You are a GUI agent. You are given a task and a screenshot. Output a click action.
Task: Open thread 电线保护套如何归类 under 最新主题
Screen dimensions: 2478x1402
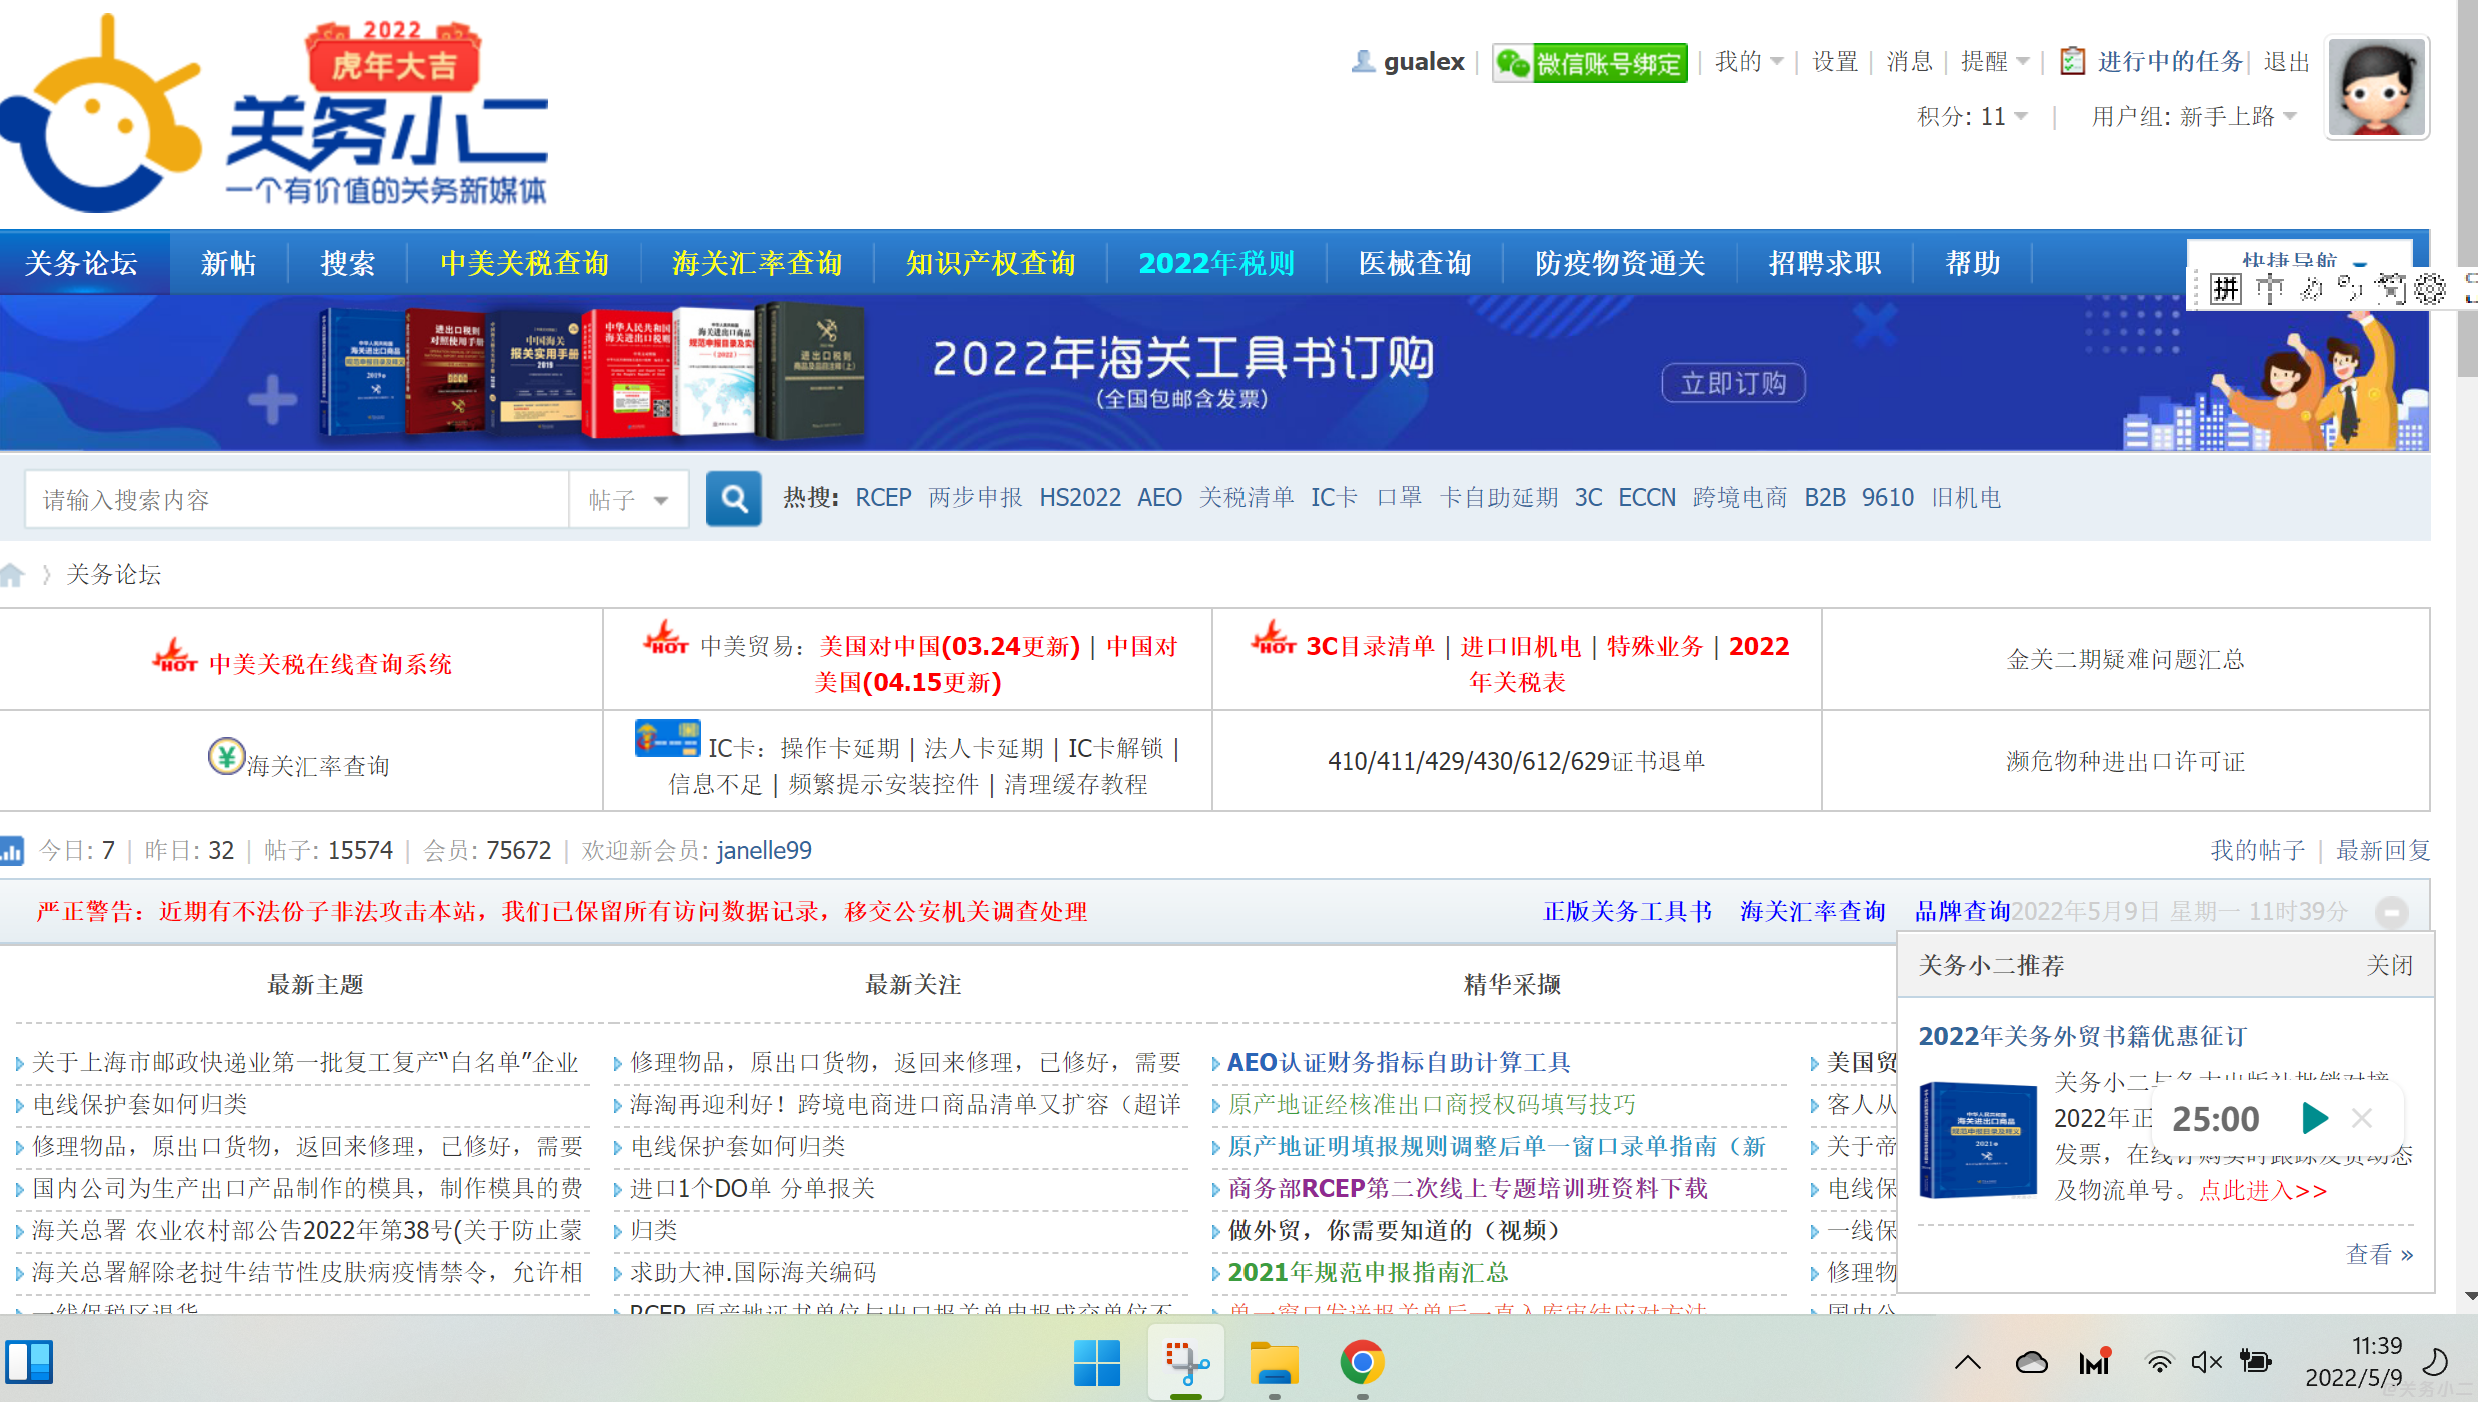coord(140,1104)
